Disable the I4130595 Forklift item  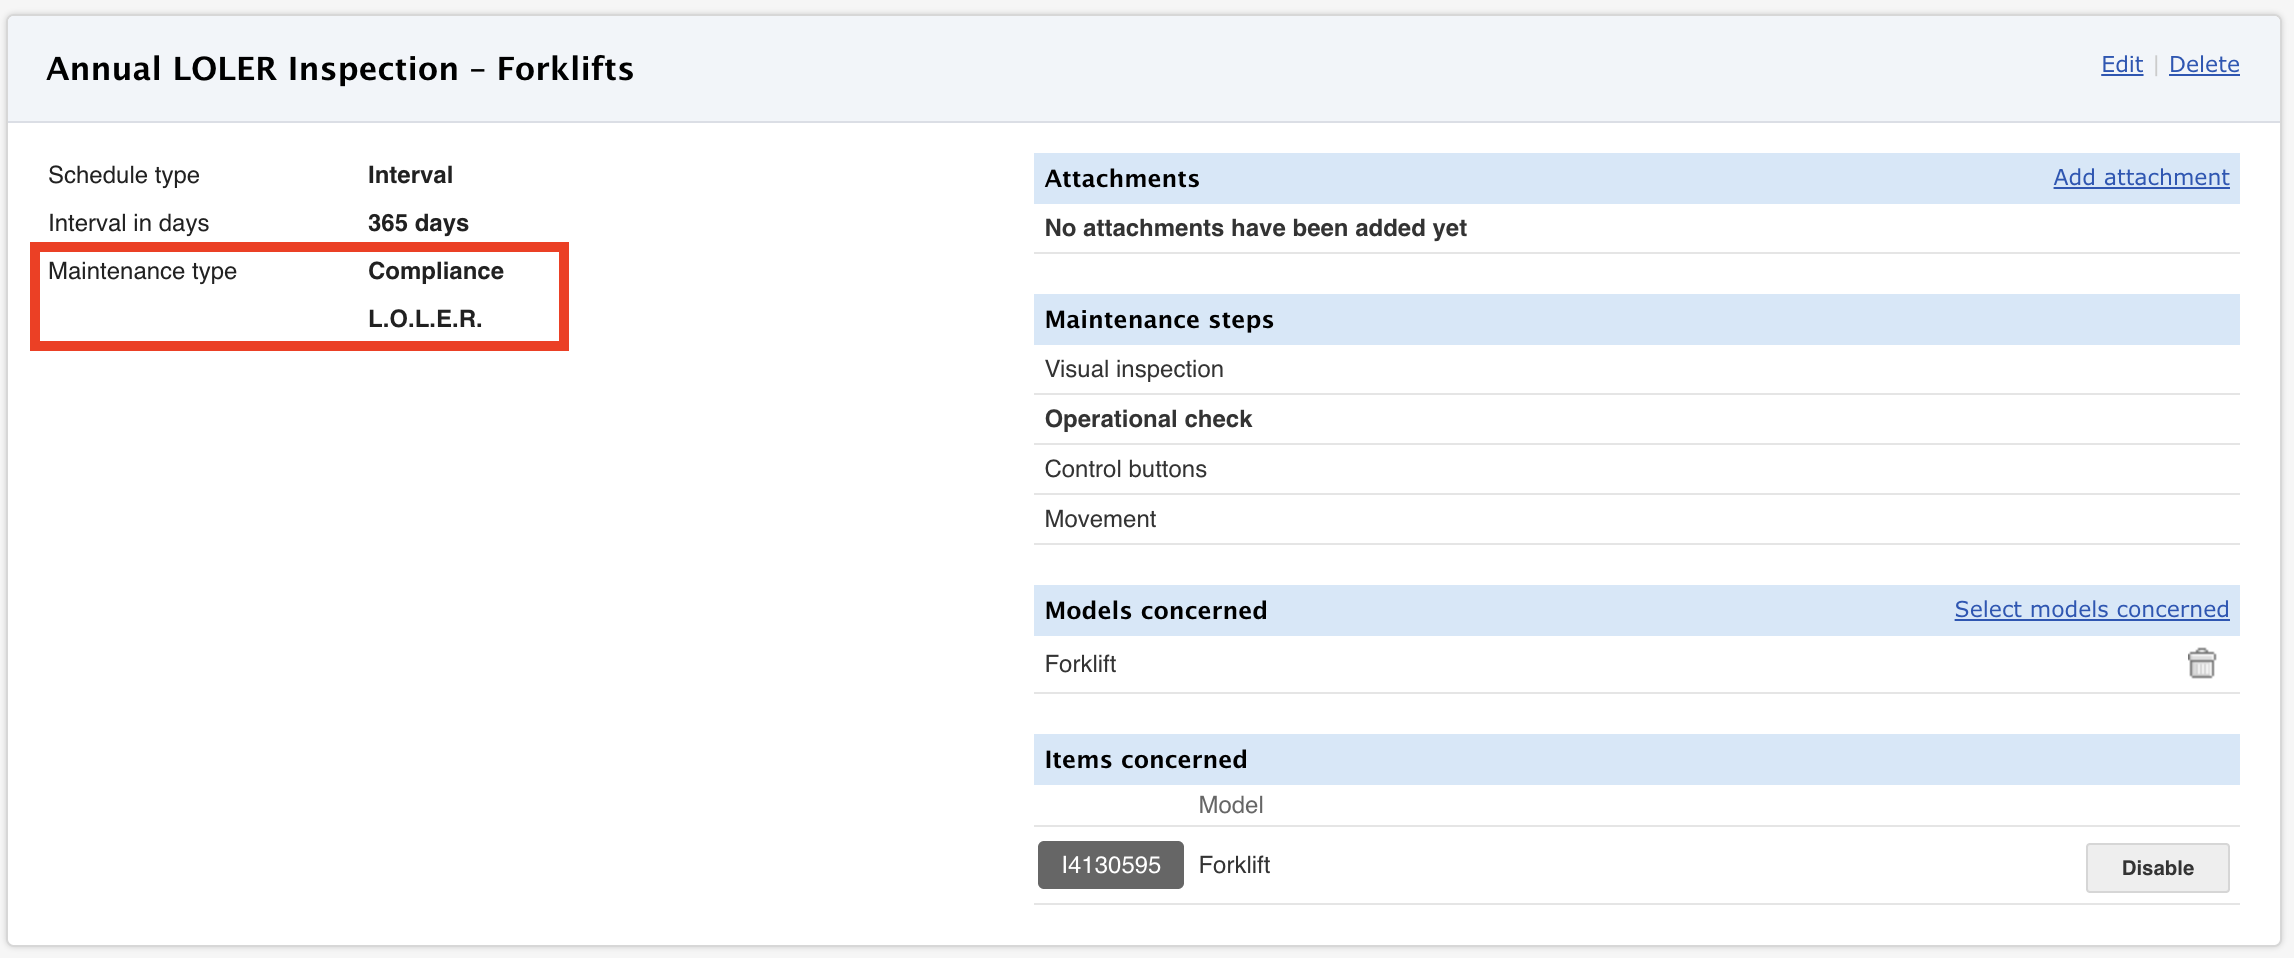(x=2157, y=868)
